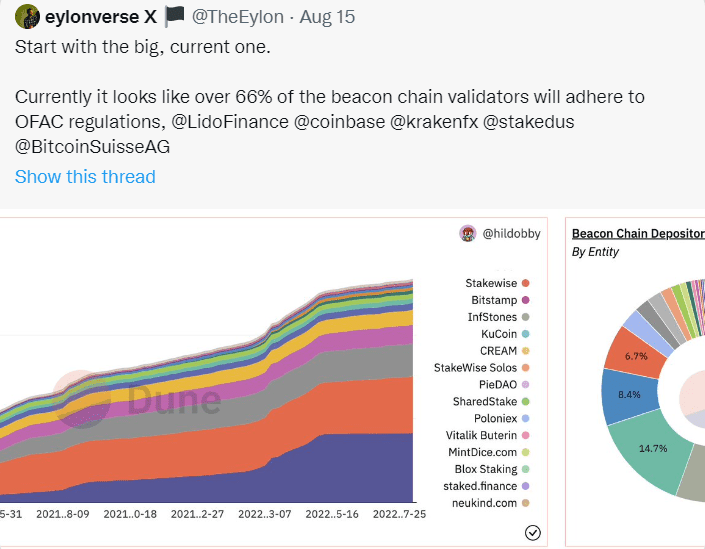
Task: Click the black flag emoji icon
Action: click(174, 17)
